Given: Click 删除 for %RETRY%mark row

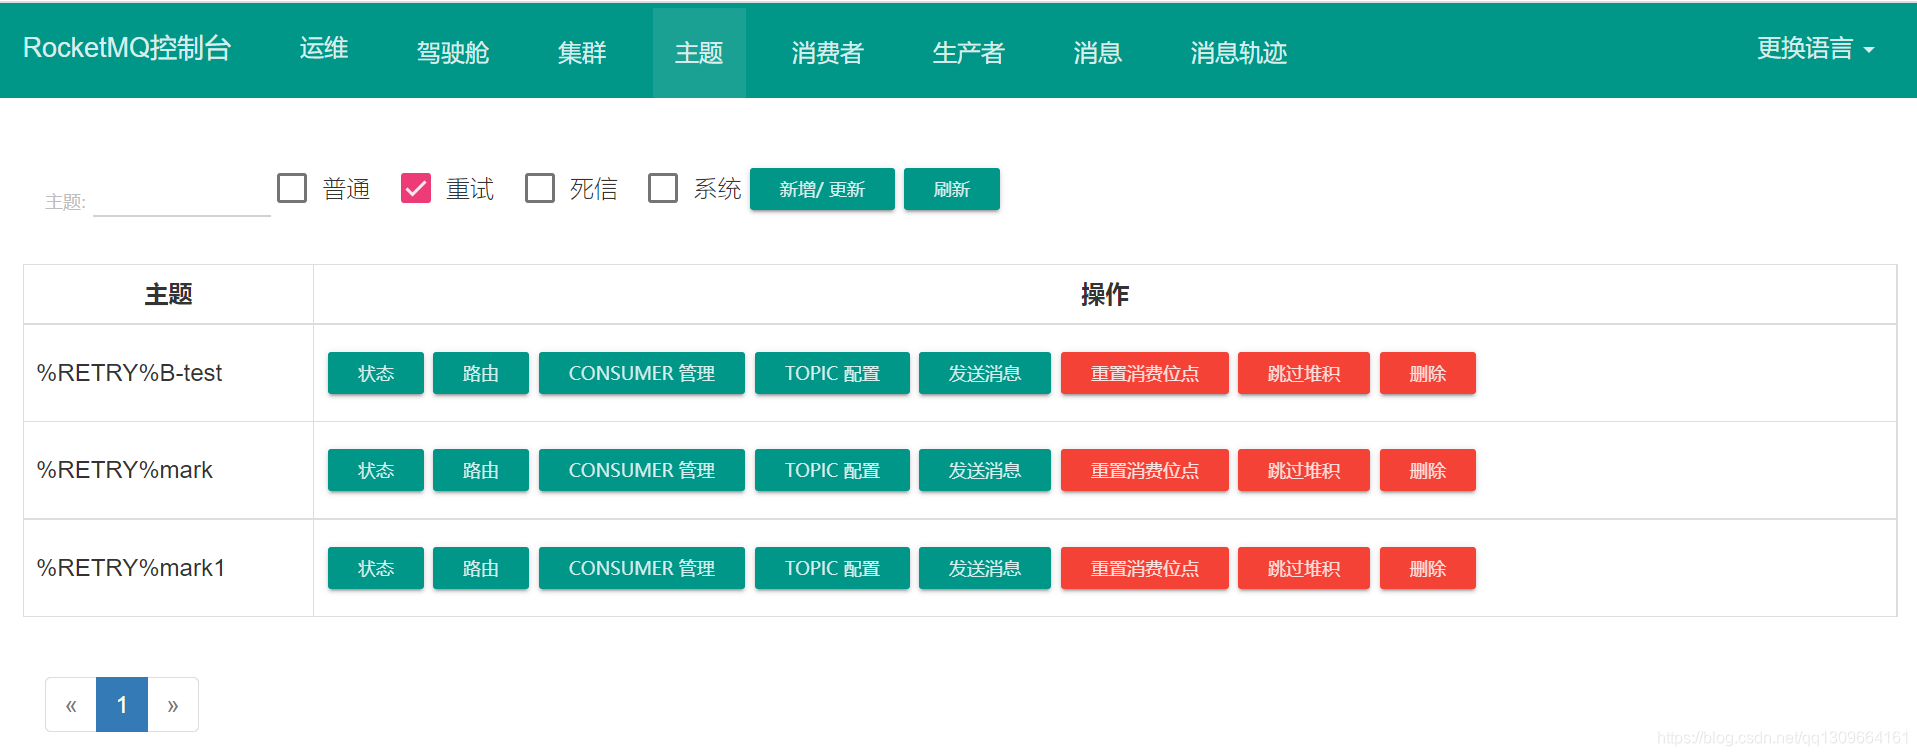Looking at the screenshot, I should 1428,470.
